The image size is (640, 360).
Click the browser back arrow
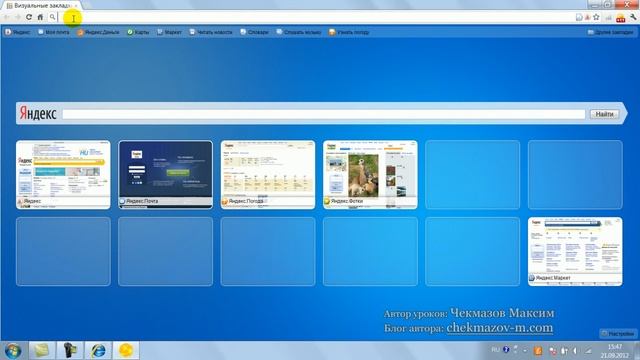coord(7,17)
